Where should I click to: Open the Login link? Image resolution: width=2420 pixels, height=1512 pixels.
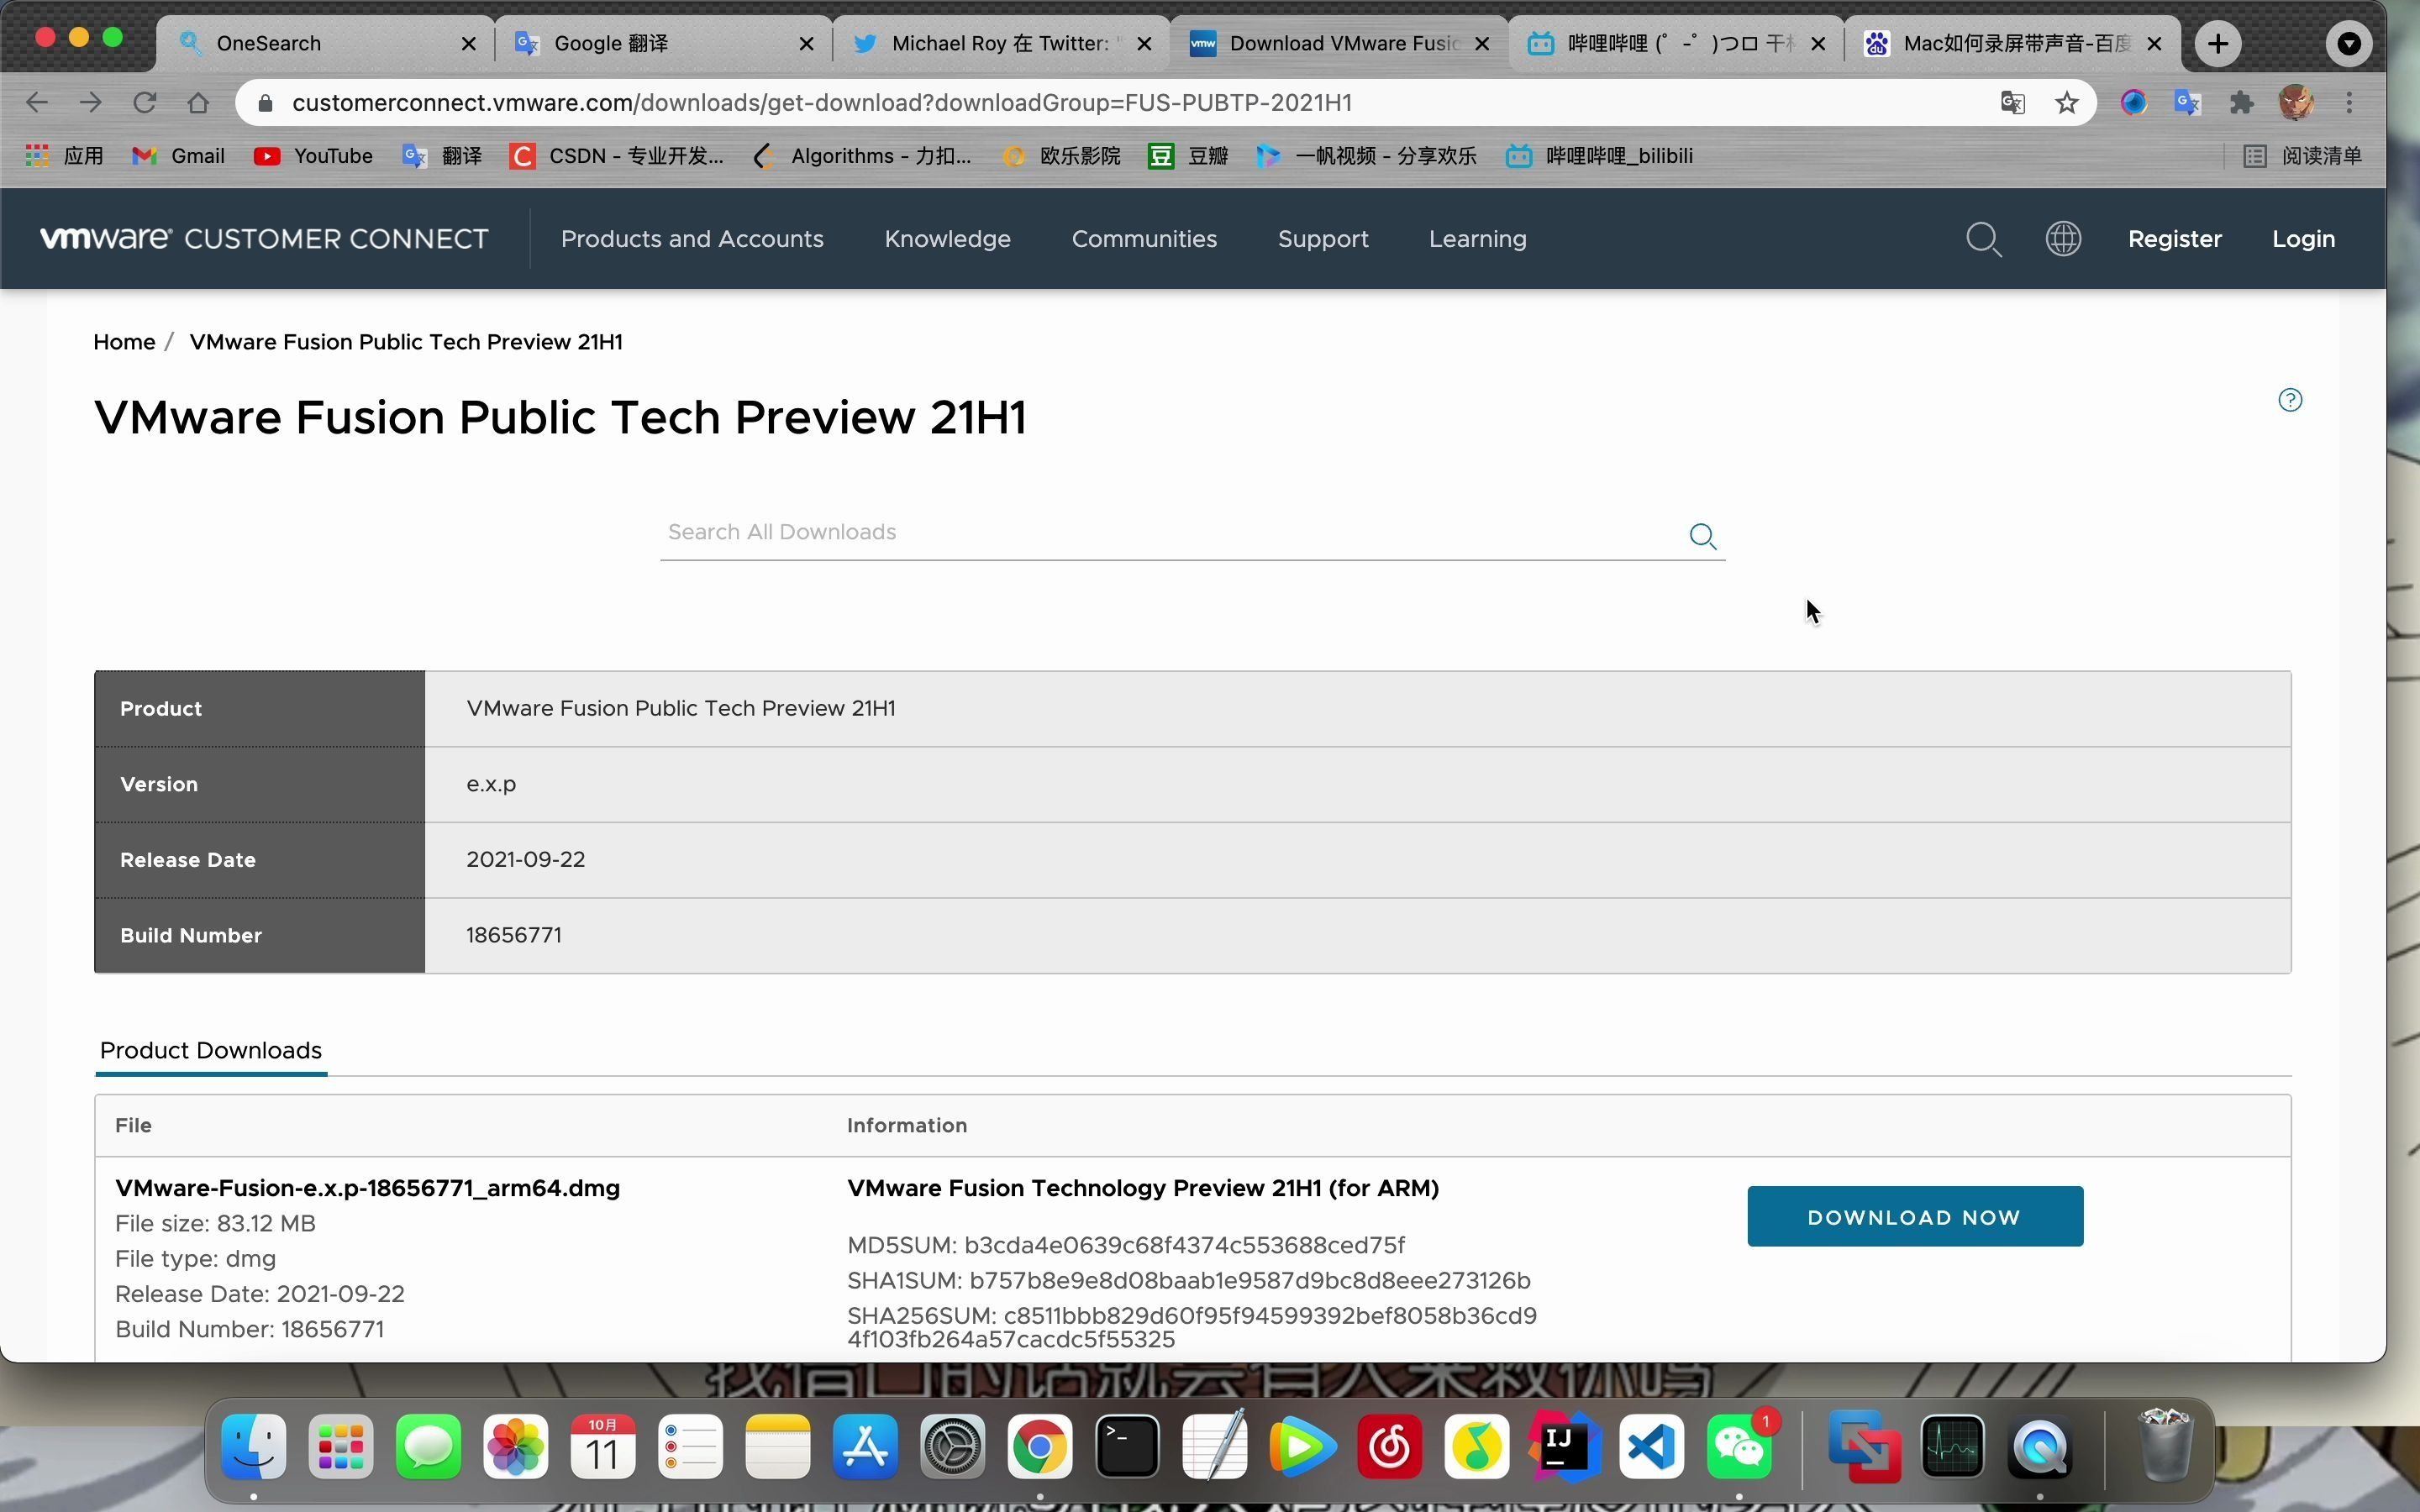(2302, 239)
